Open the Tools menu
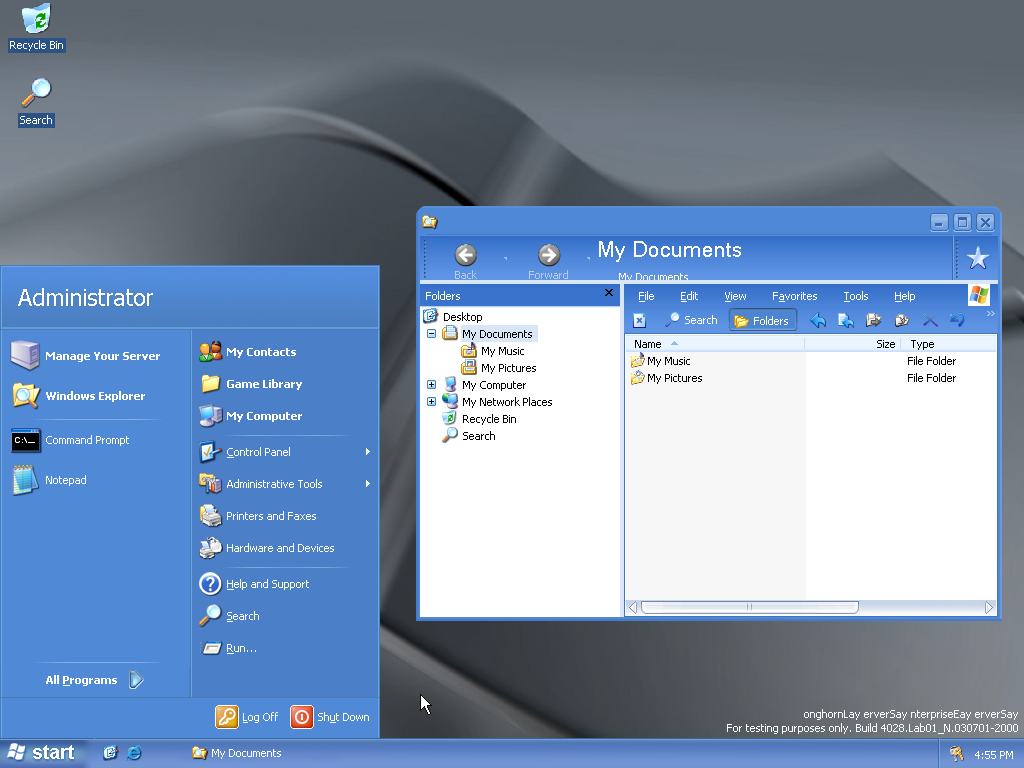Viewport: 1024px width, 768px height. tap(855, 296)
